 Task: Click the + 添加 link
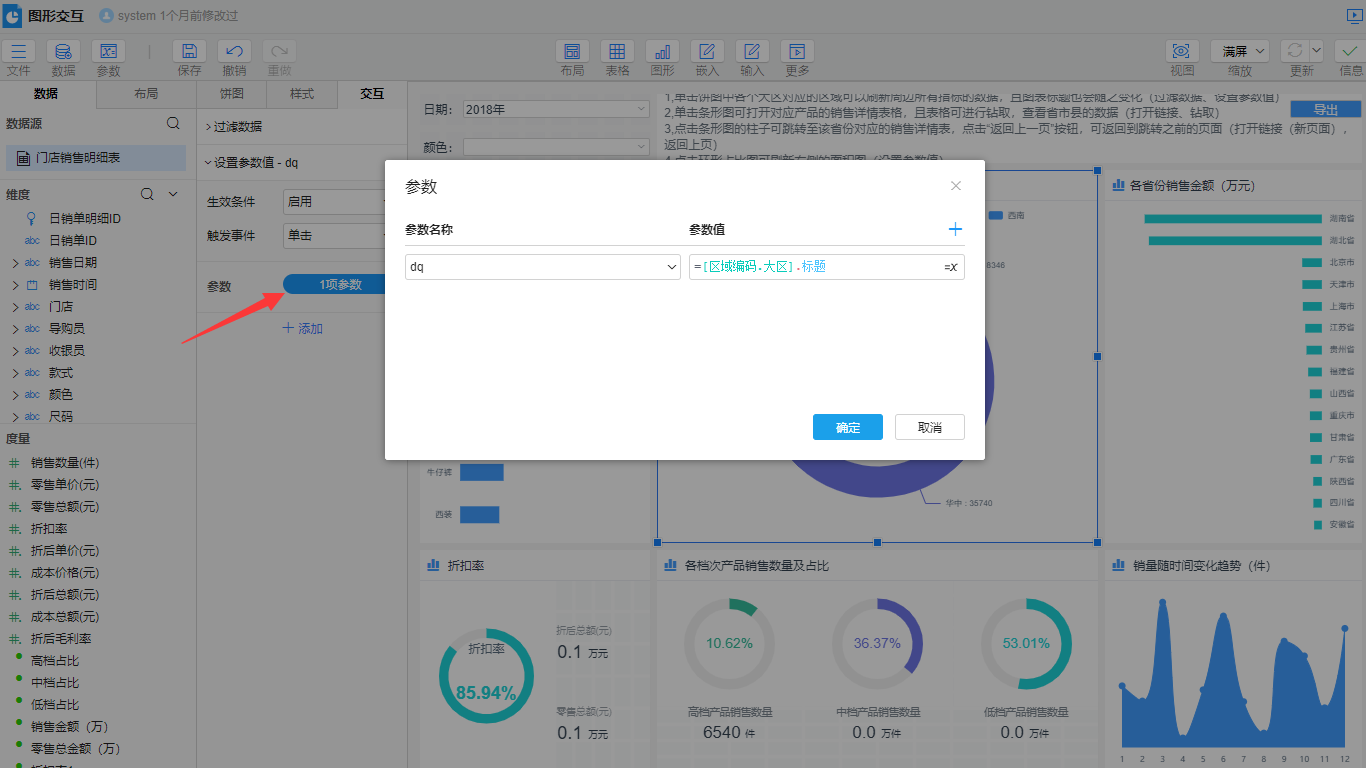pyautogui.click(x=302, y=328)
